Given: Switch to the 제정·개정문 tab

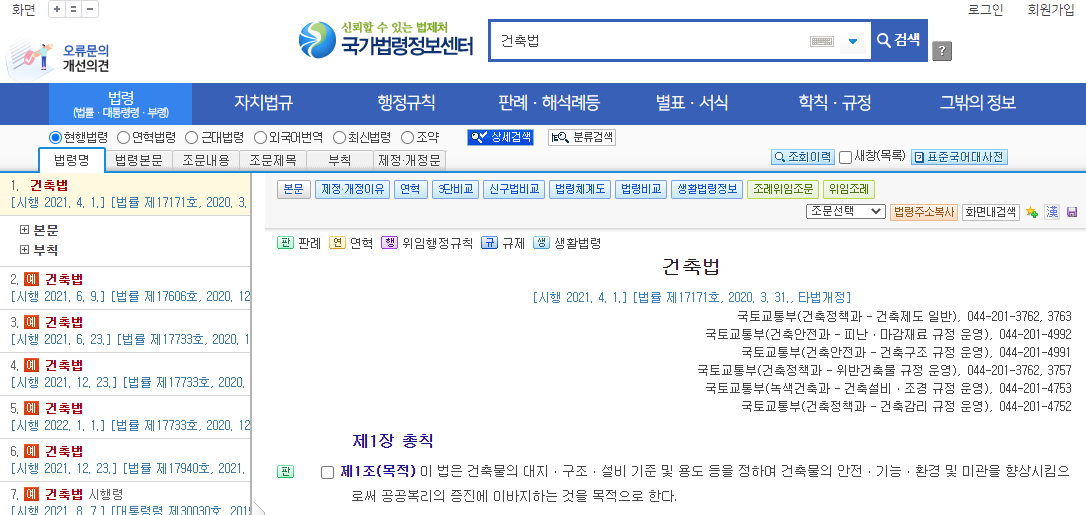Looking at the screenshot, I should coord(409,161).
